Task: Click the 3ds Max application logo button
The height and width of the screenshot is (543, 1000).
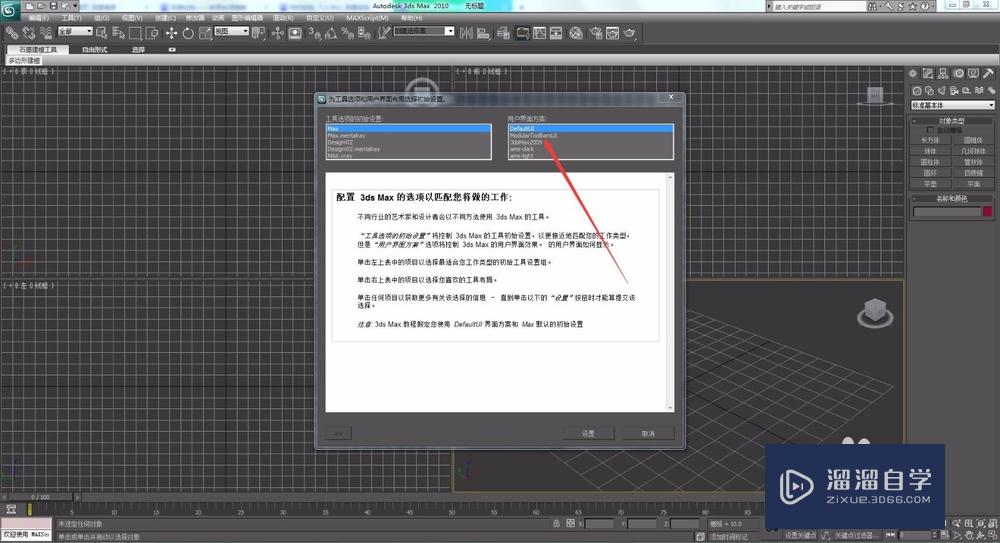Action: pyautogui.click(x=9, y=10)
